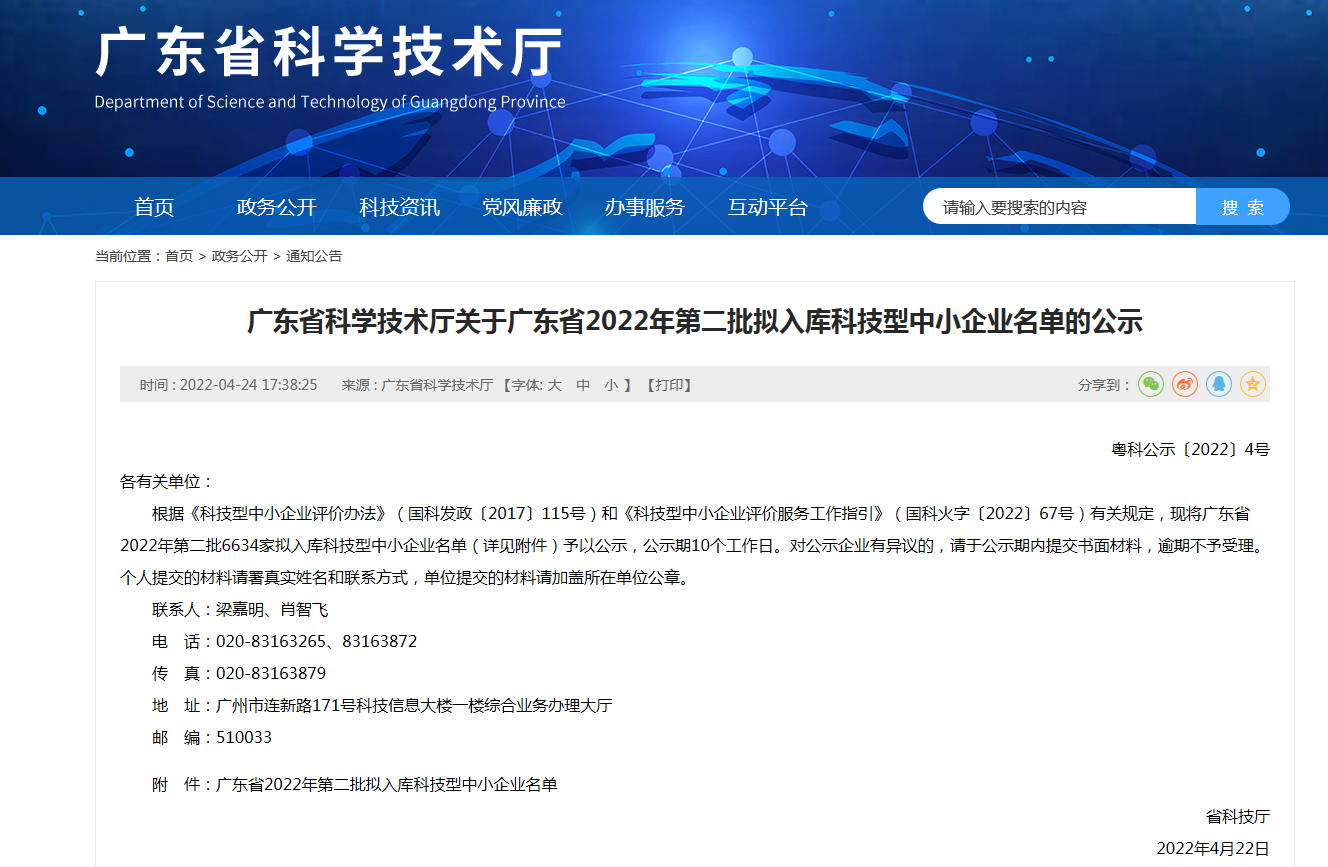Viewport: 1328px width, 867px height.
Task: Share the notice to Qzone star icon
Action: pos(1253,384)
